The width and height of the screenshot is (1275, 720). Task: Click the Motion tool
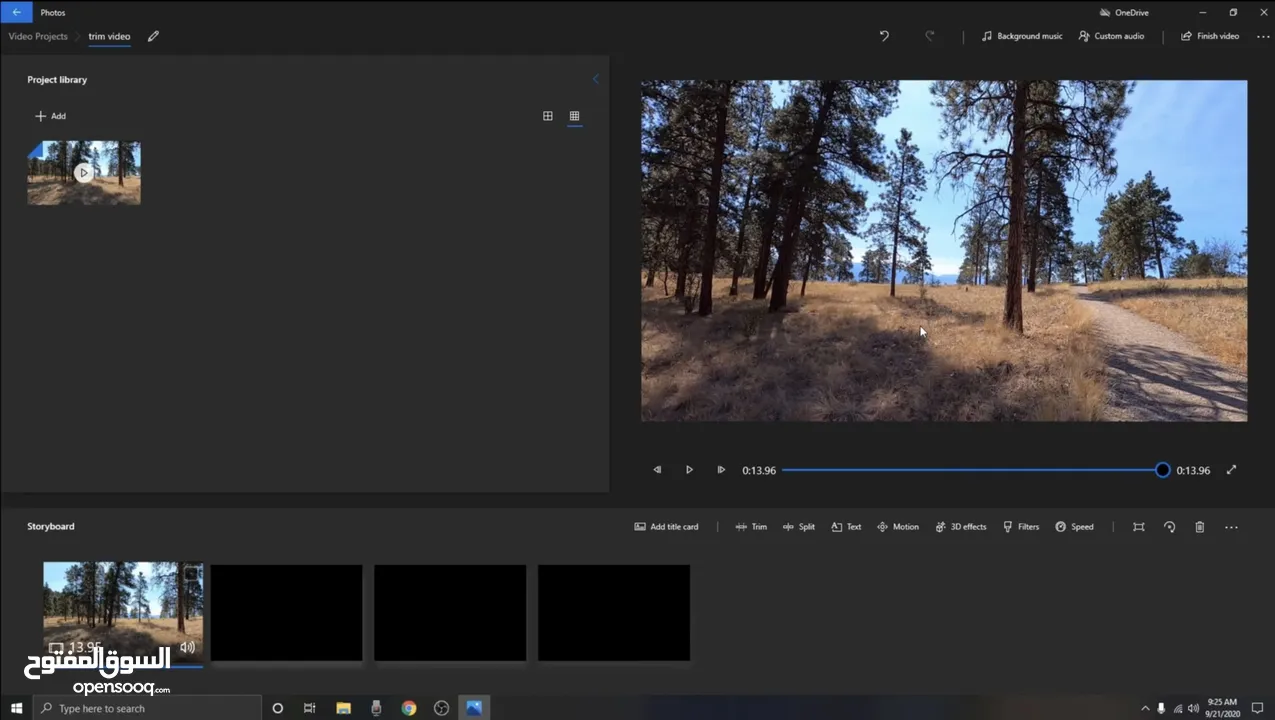pos(897,527)
